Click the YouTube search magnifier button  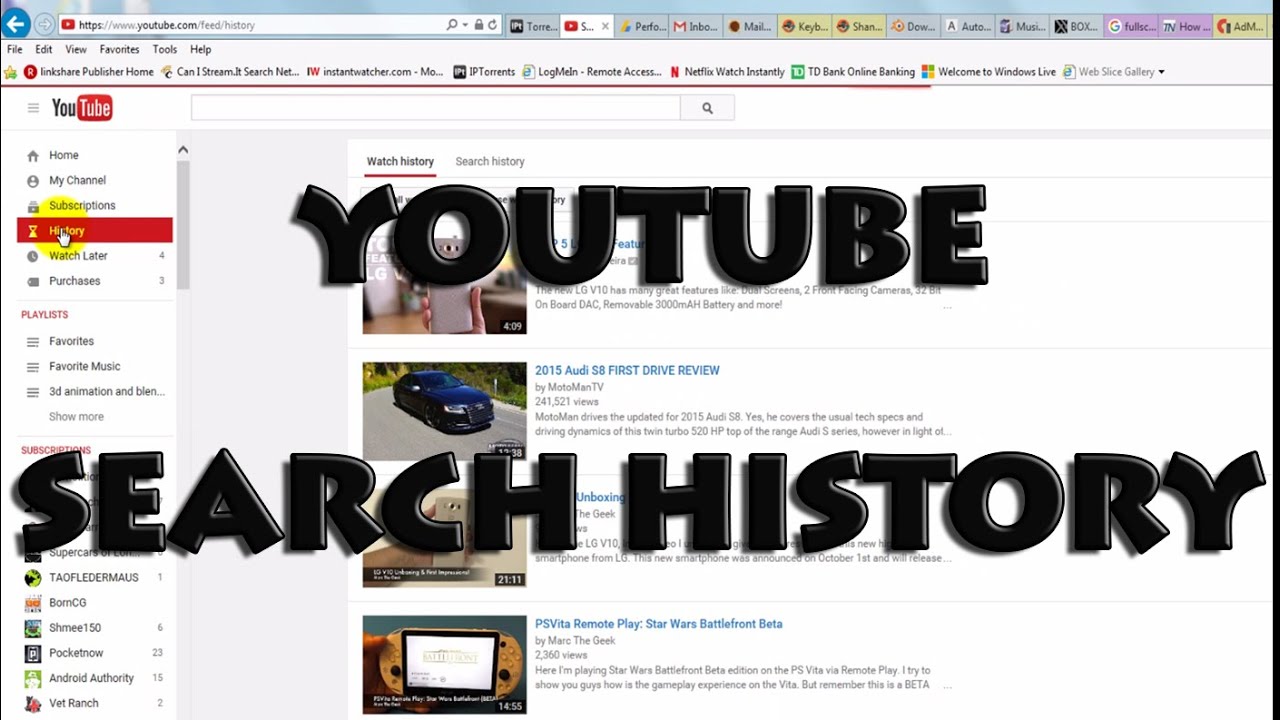(707, 108)
